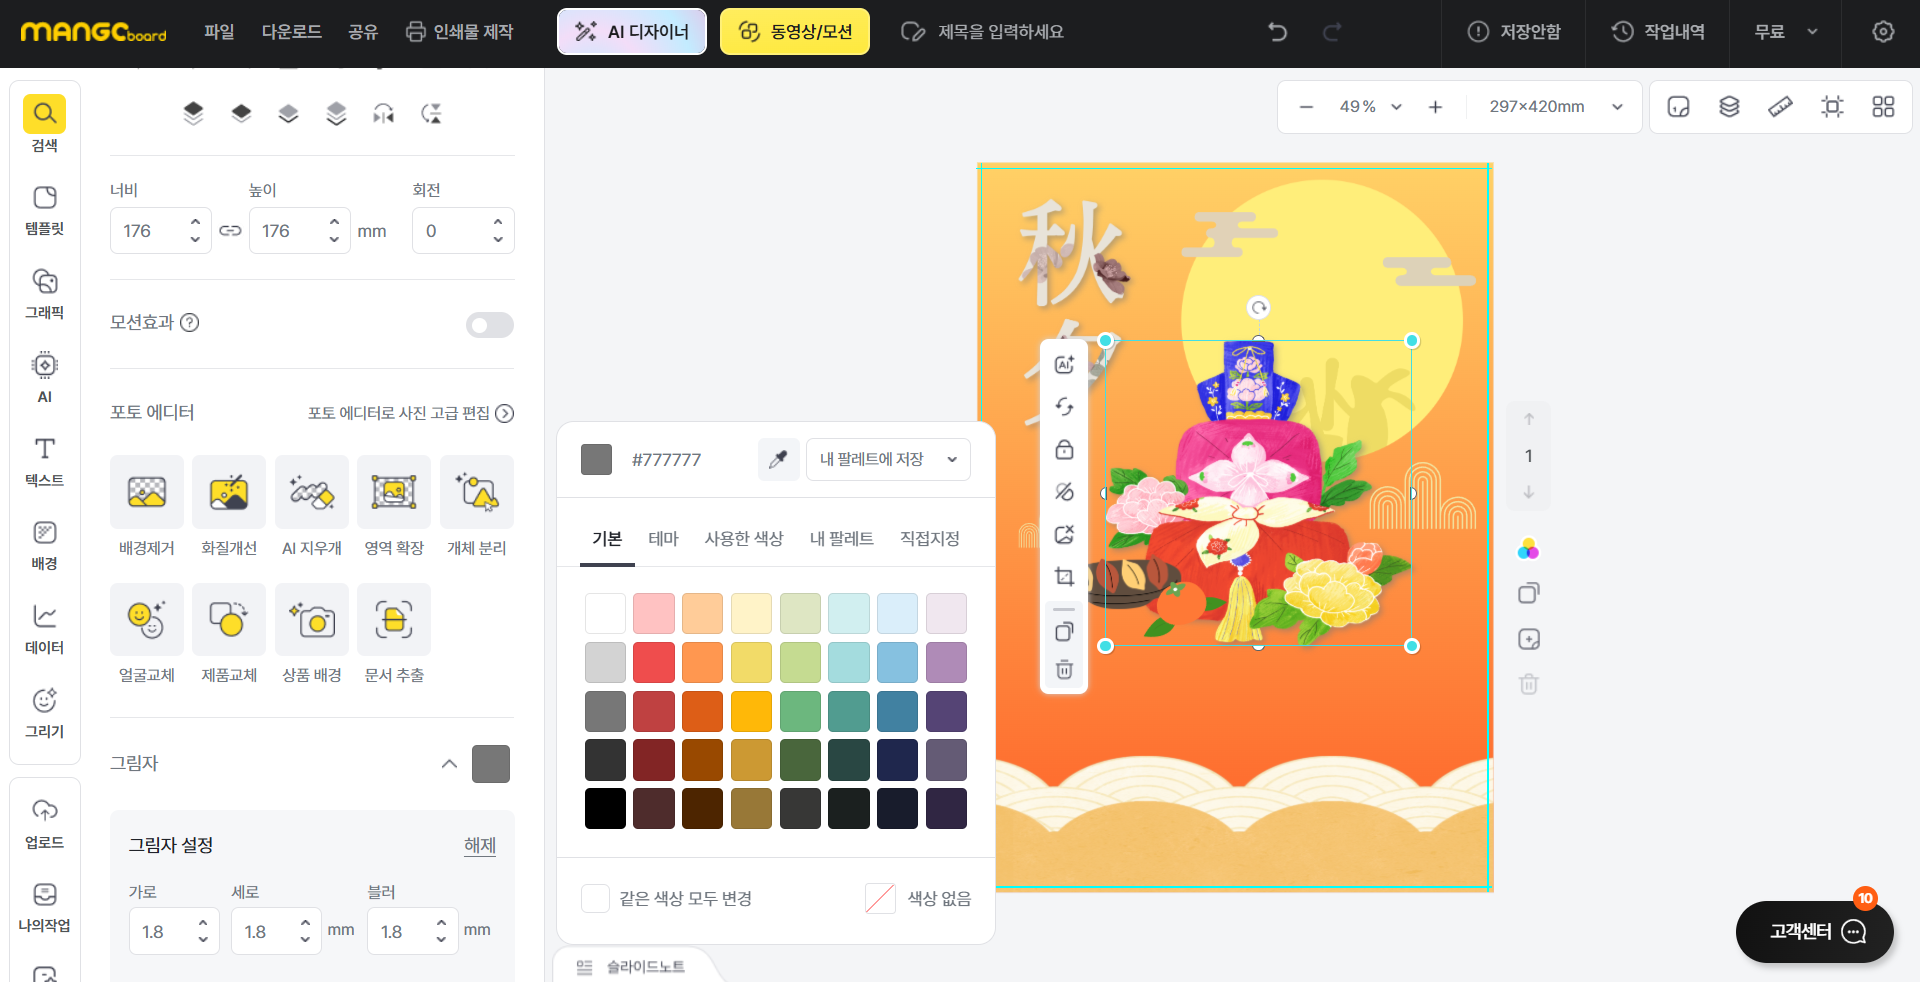This screenshot has height=982, width=1920.
Task: Click the crop icon in floating toolbar
Action: 1064,577
